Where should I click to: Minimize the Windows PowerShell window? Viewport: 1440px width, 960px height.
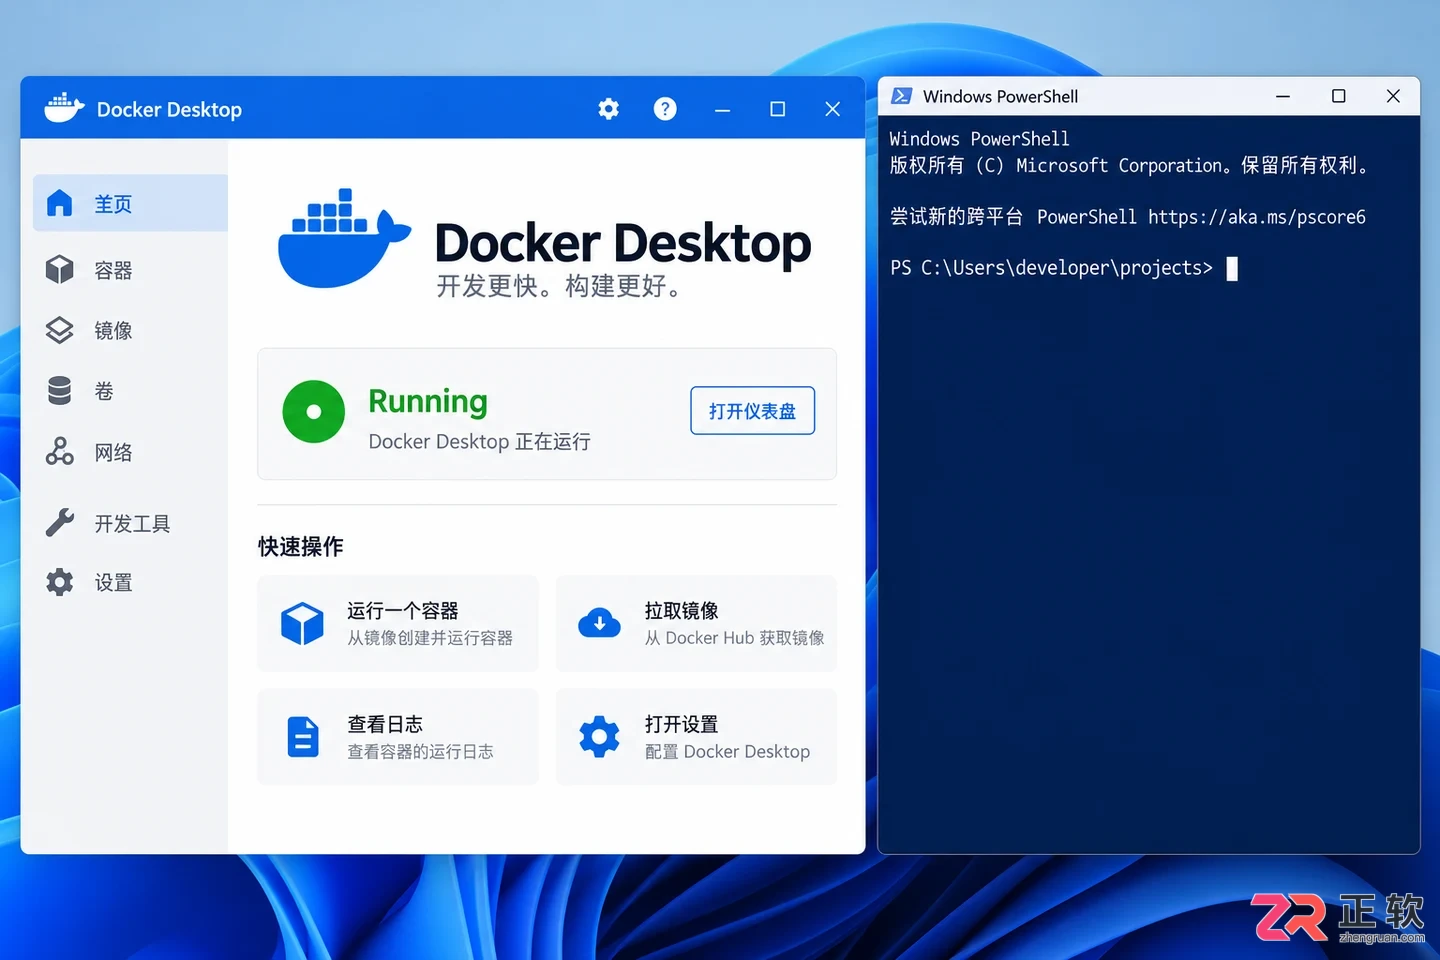1283,96
